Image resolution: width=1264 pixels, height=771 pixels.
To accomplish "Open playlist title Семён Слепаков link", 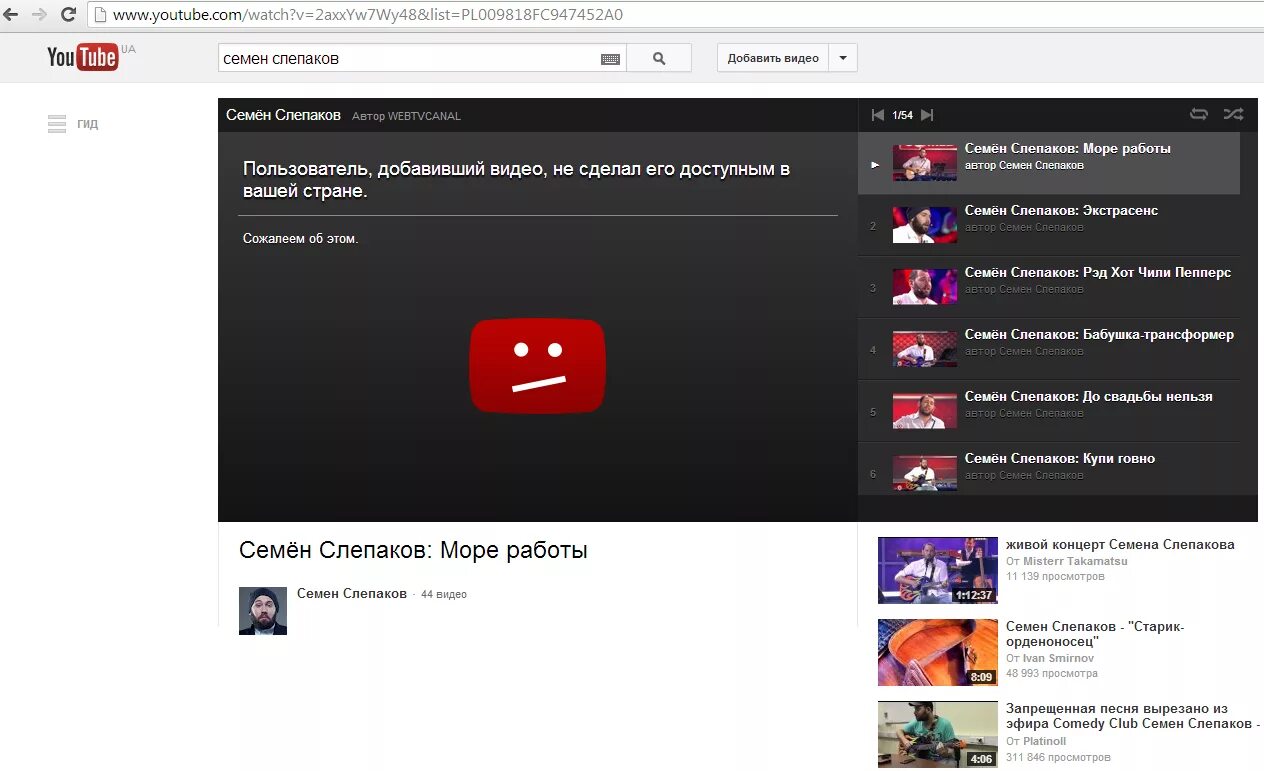I will pyautogui.click(x=283, y=115).
